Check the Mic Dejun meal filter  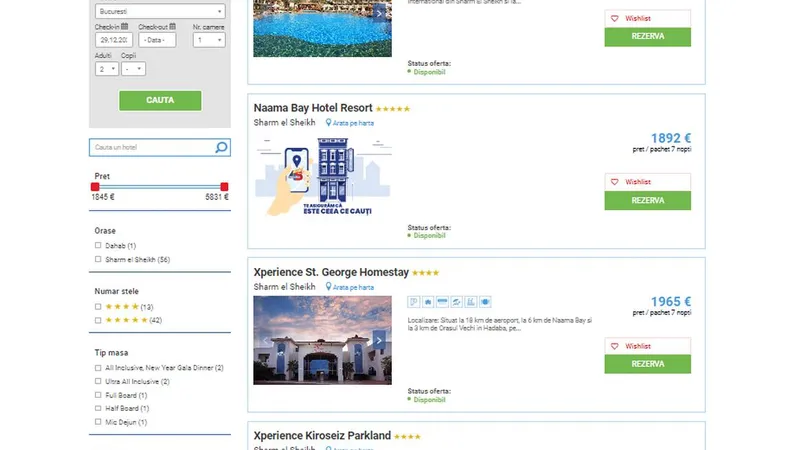(98, 422)
